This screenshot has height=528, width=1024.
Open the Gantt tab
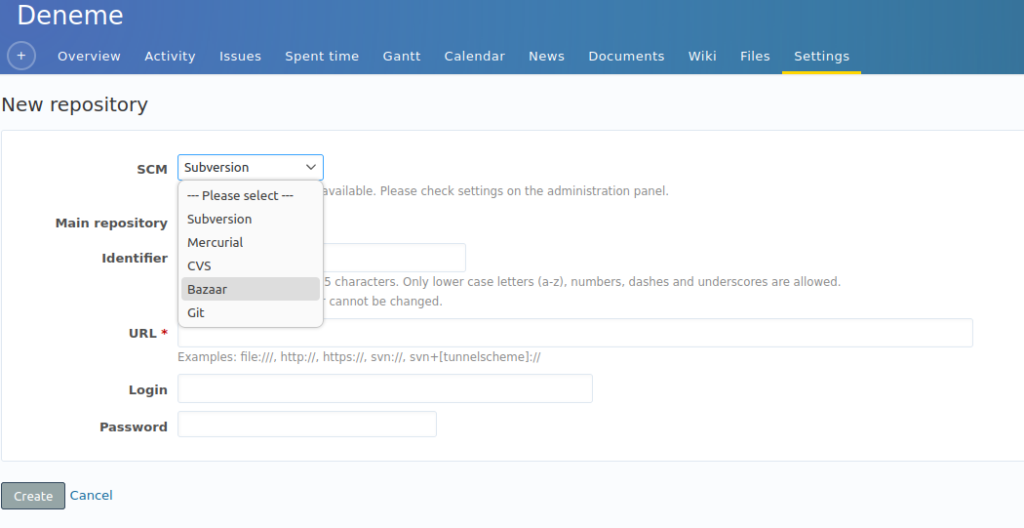click(x=401, y=56)
